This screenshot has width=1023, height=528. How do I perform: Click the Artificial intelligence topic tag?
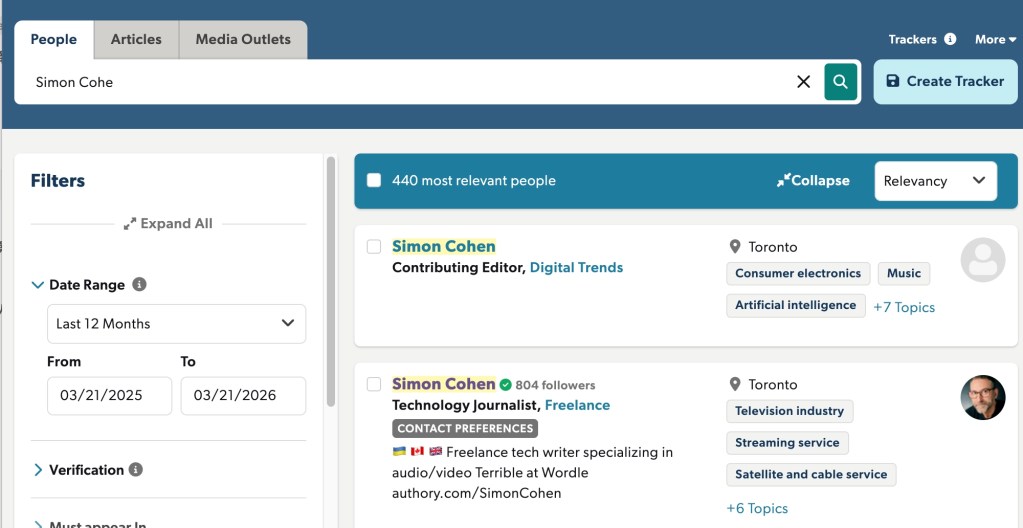(x=795, y=305)
